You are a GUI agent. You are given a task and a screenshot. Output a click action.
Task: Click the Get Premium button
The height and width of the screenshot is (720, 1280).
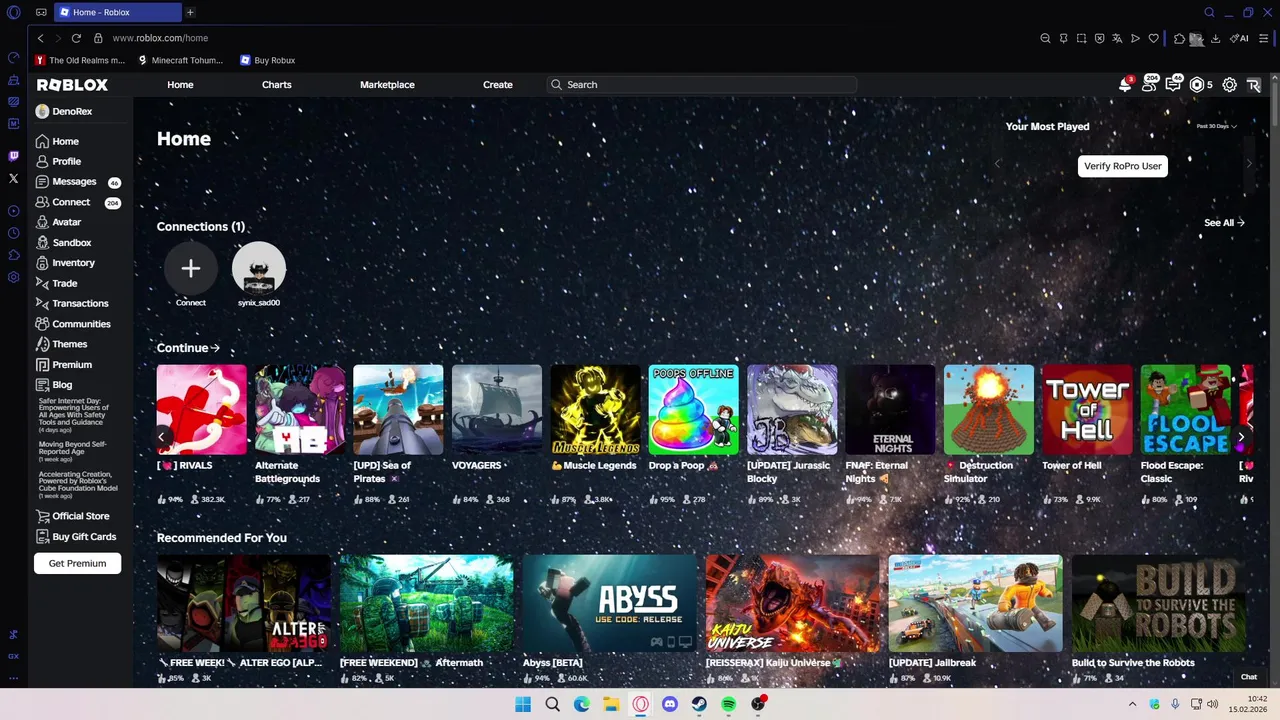tap(77, 563)
